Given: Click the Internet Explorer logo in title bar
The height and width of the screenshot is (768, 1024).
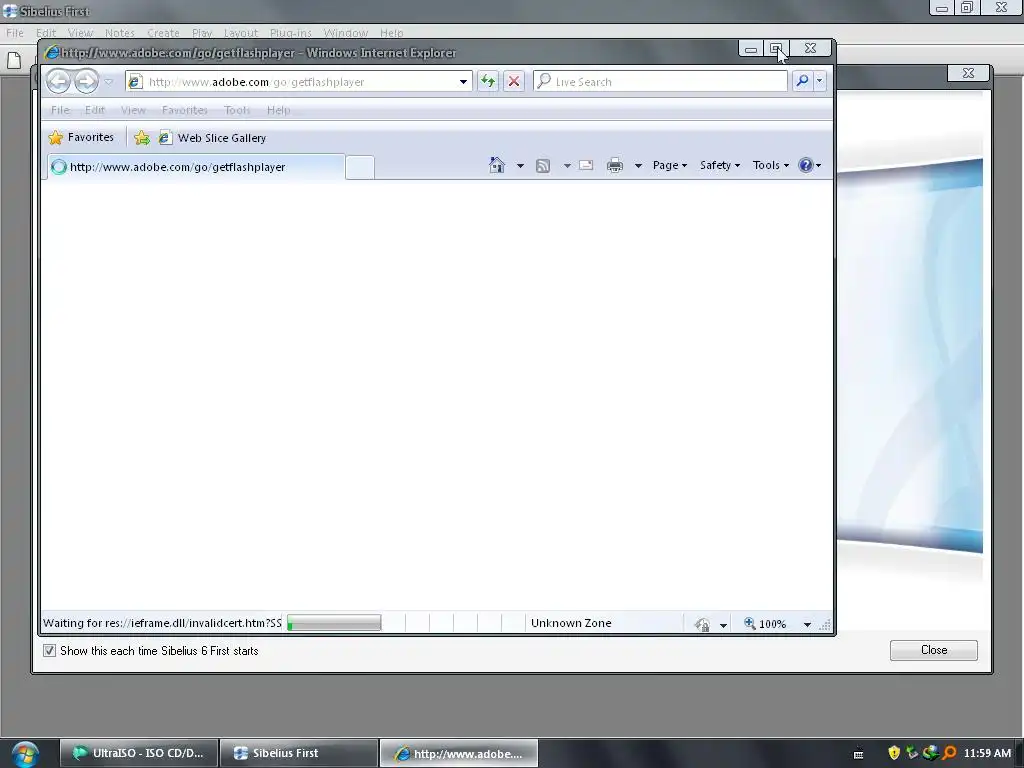Looking at the screenshot, I should 52,52.
